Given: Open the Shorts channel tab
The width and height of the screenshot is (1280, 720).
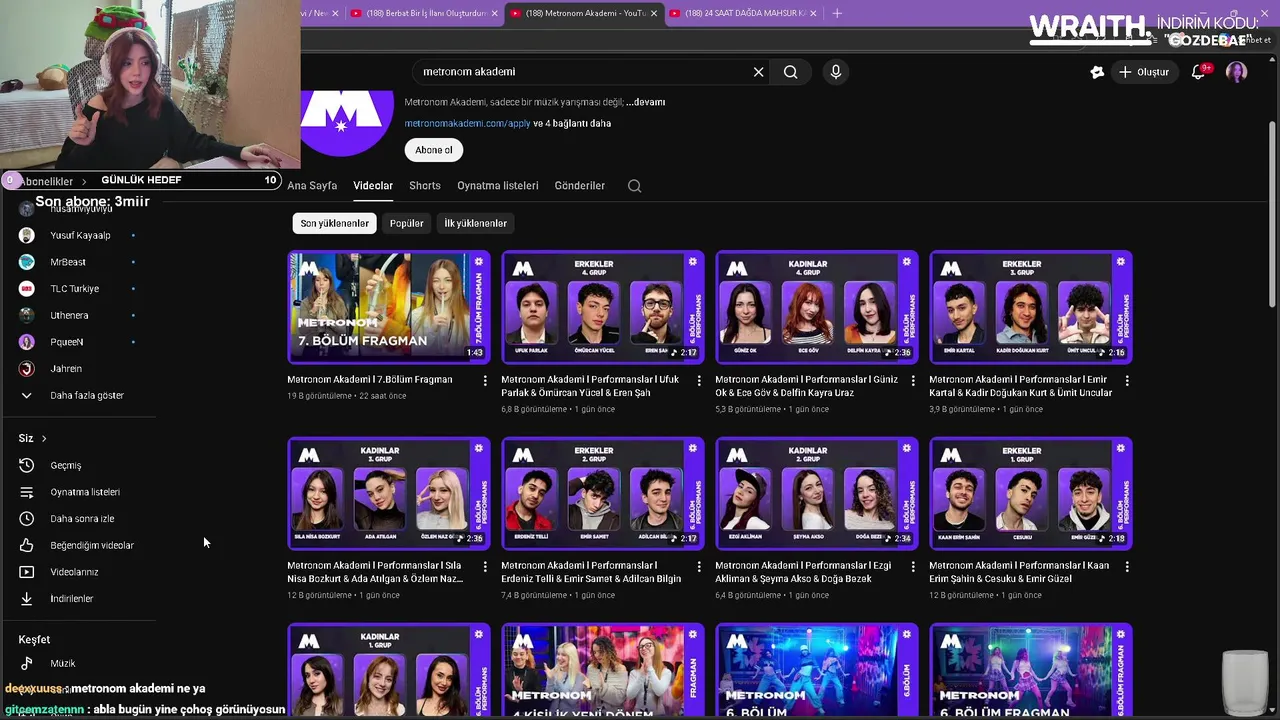Looking at the screenshot, I should (425, 186).
